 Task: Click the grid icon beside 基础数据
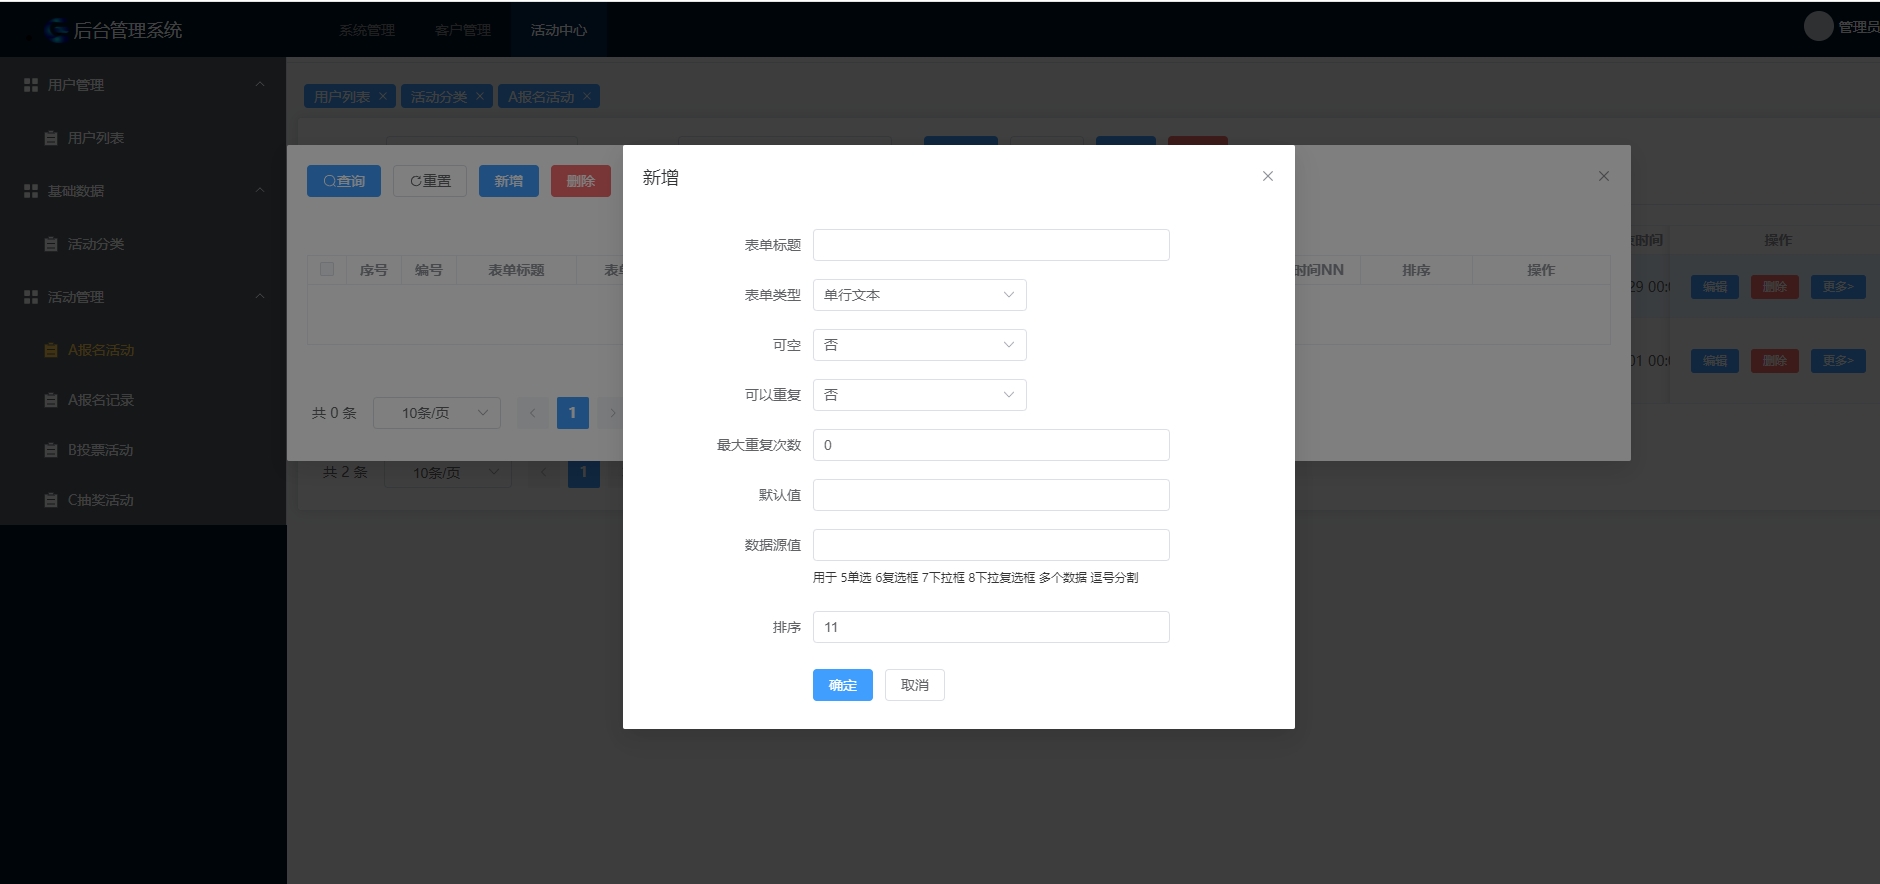click(x=31, y=191)
